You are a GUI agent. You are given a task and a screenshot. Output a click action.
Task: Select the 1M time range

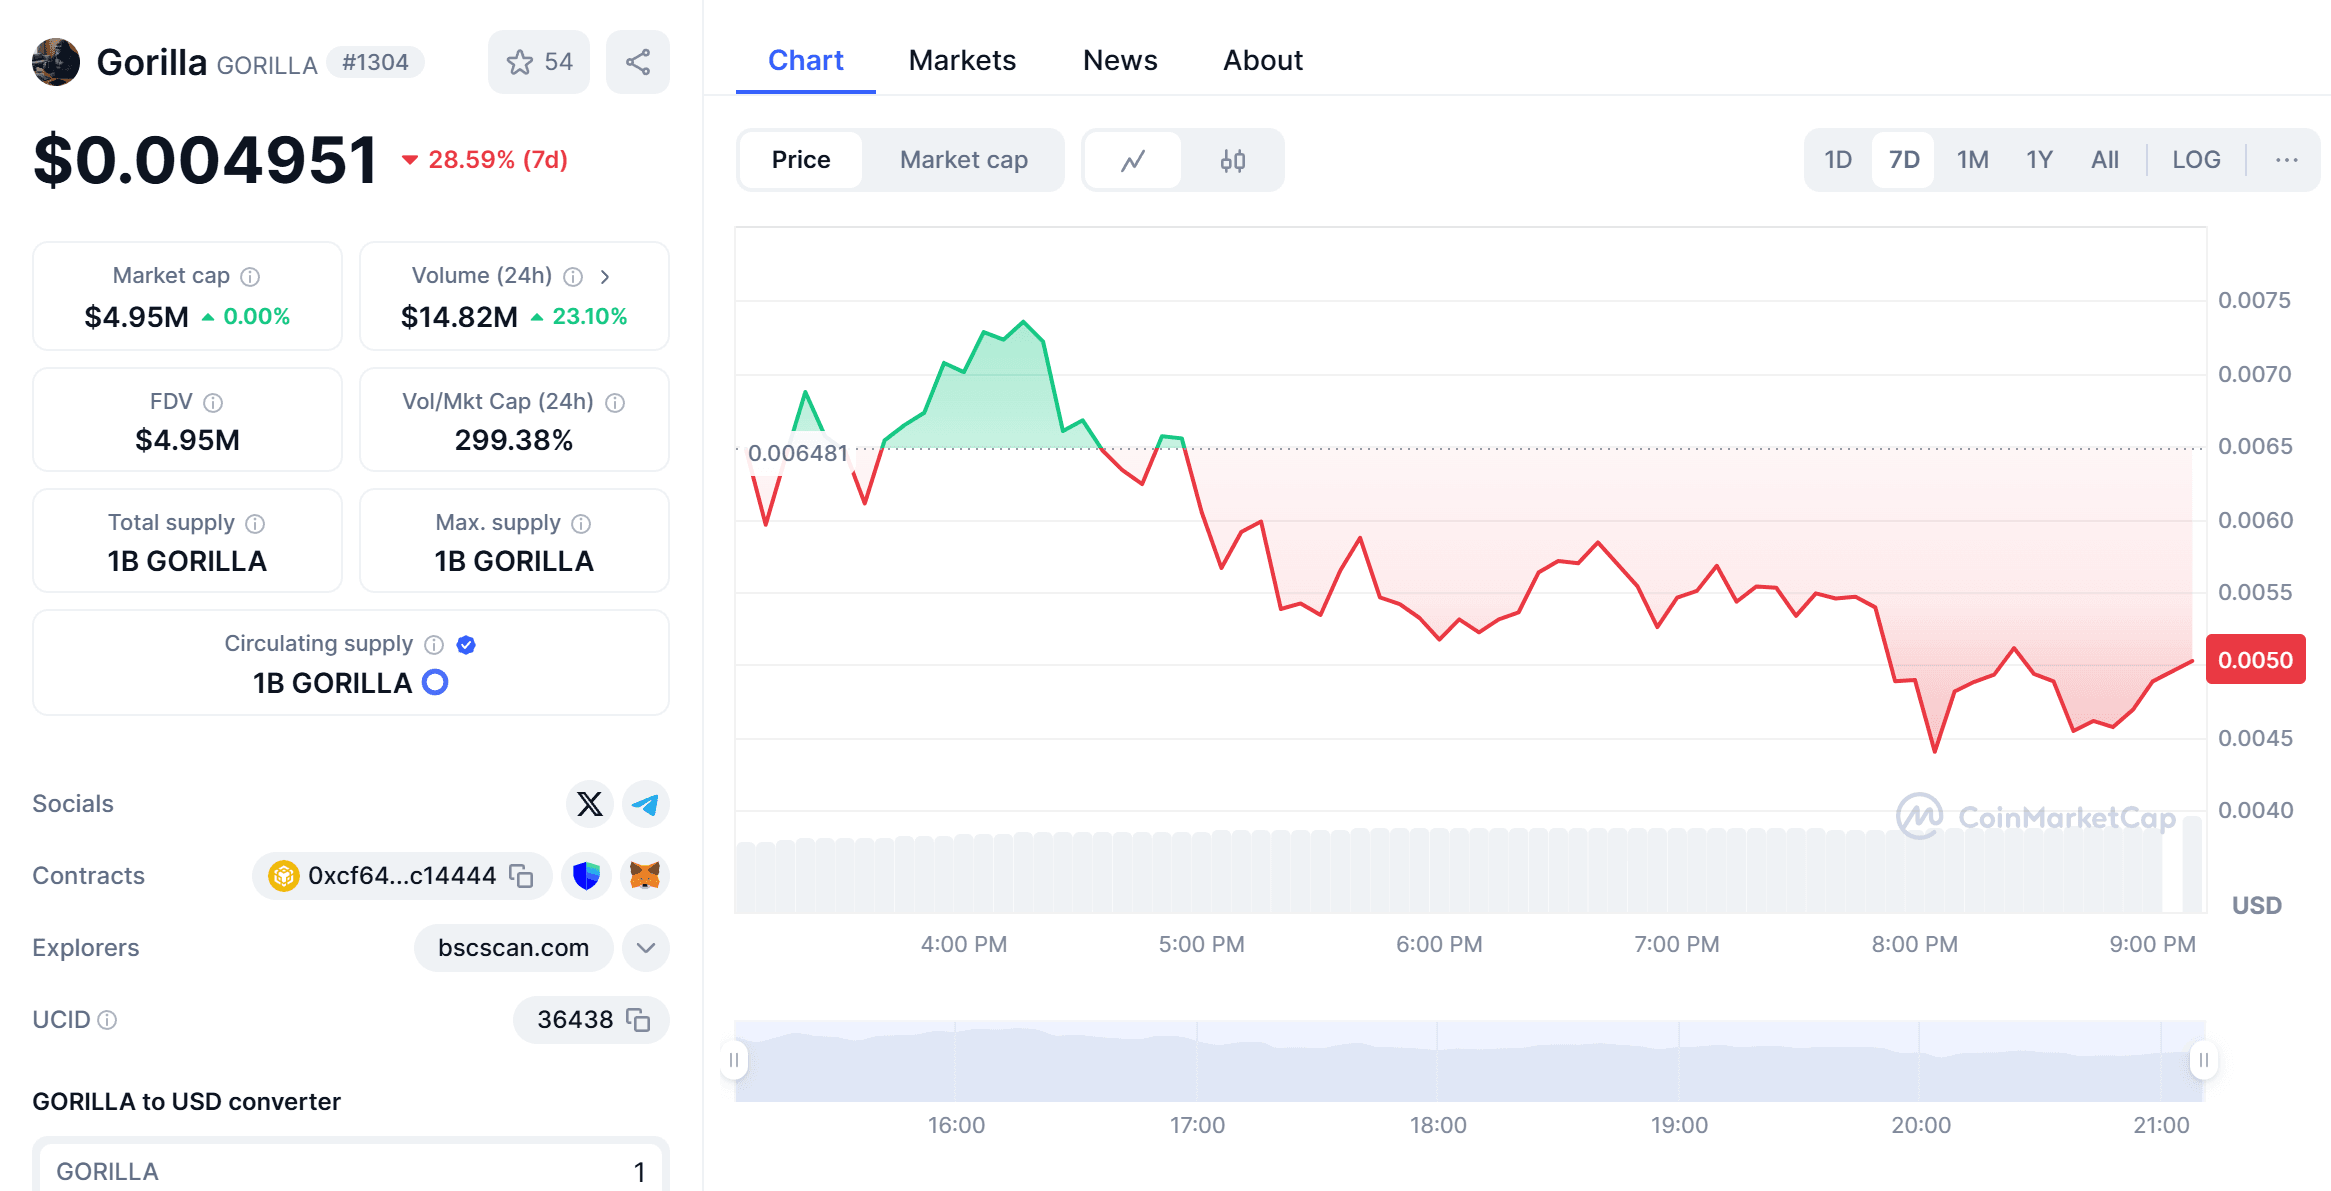click(x=1972, y=160)
